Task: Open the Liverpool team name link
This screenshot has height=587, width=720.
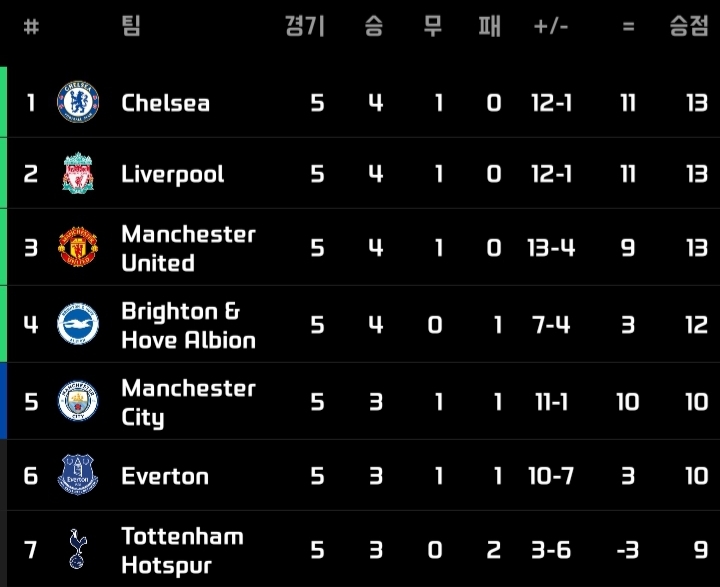Action: click(x=173, y=175)
